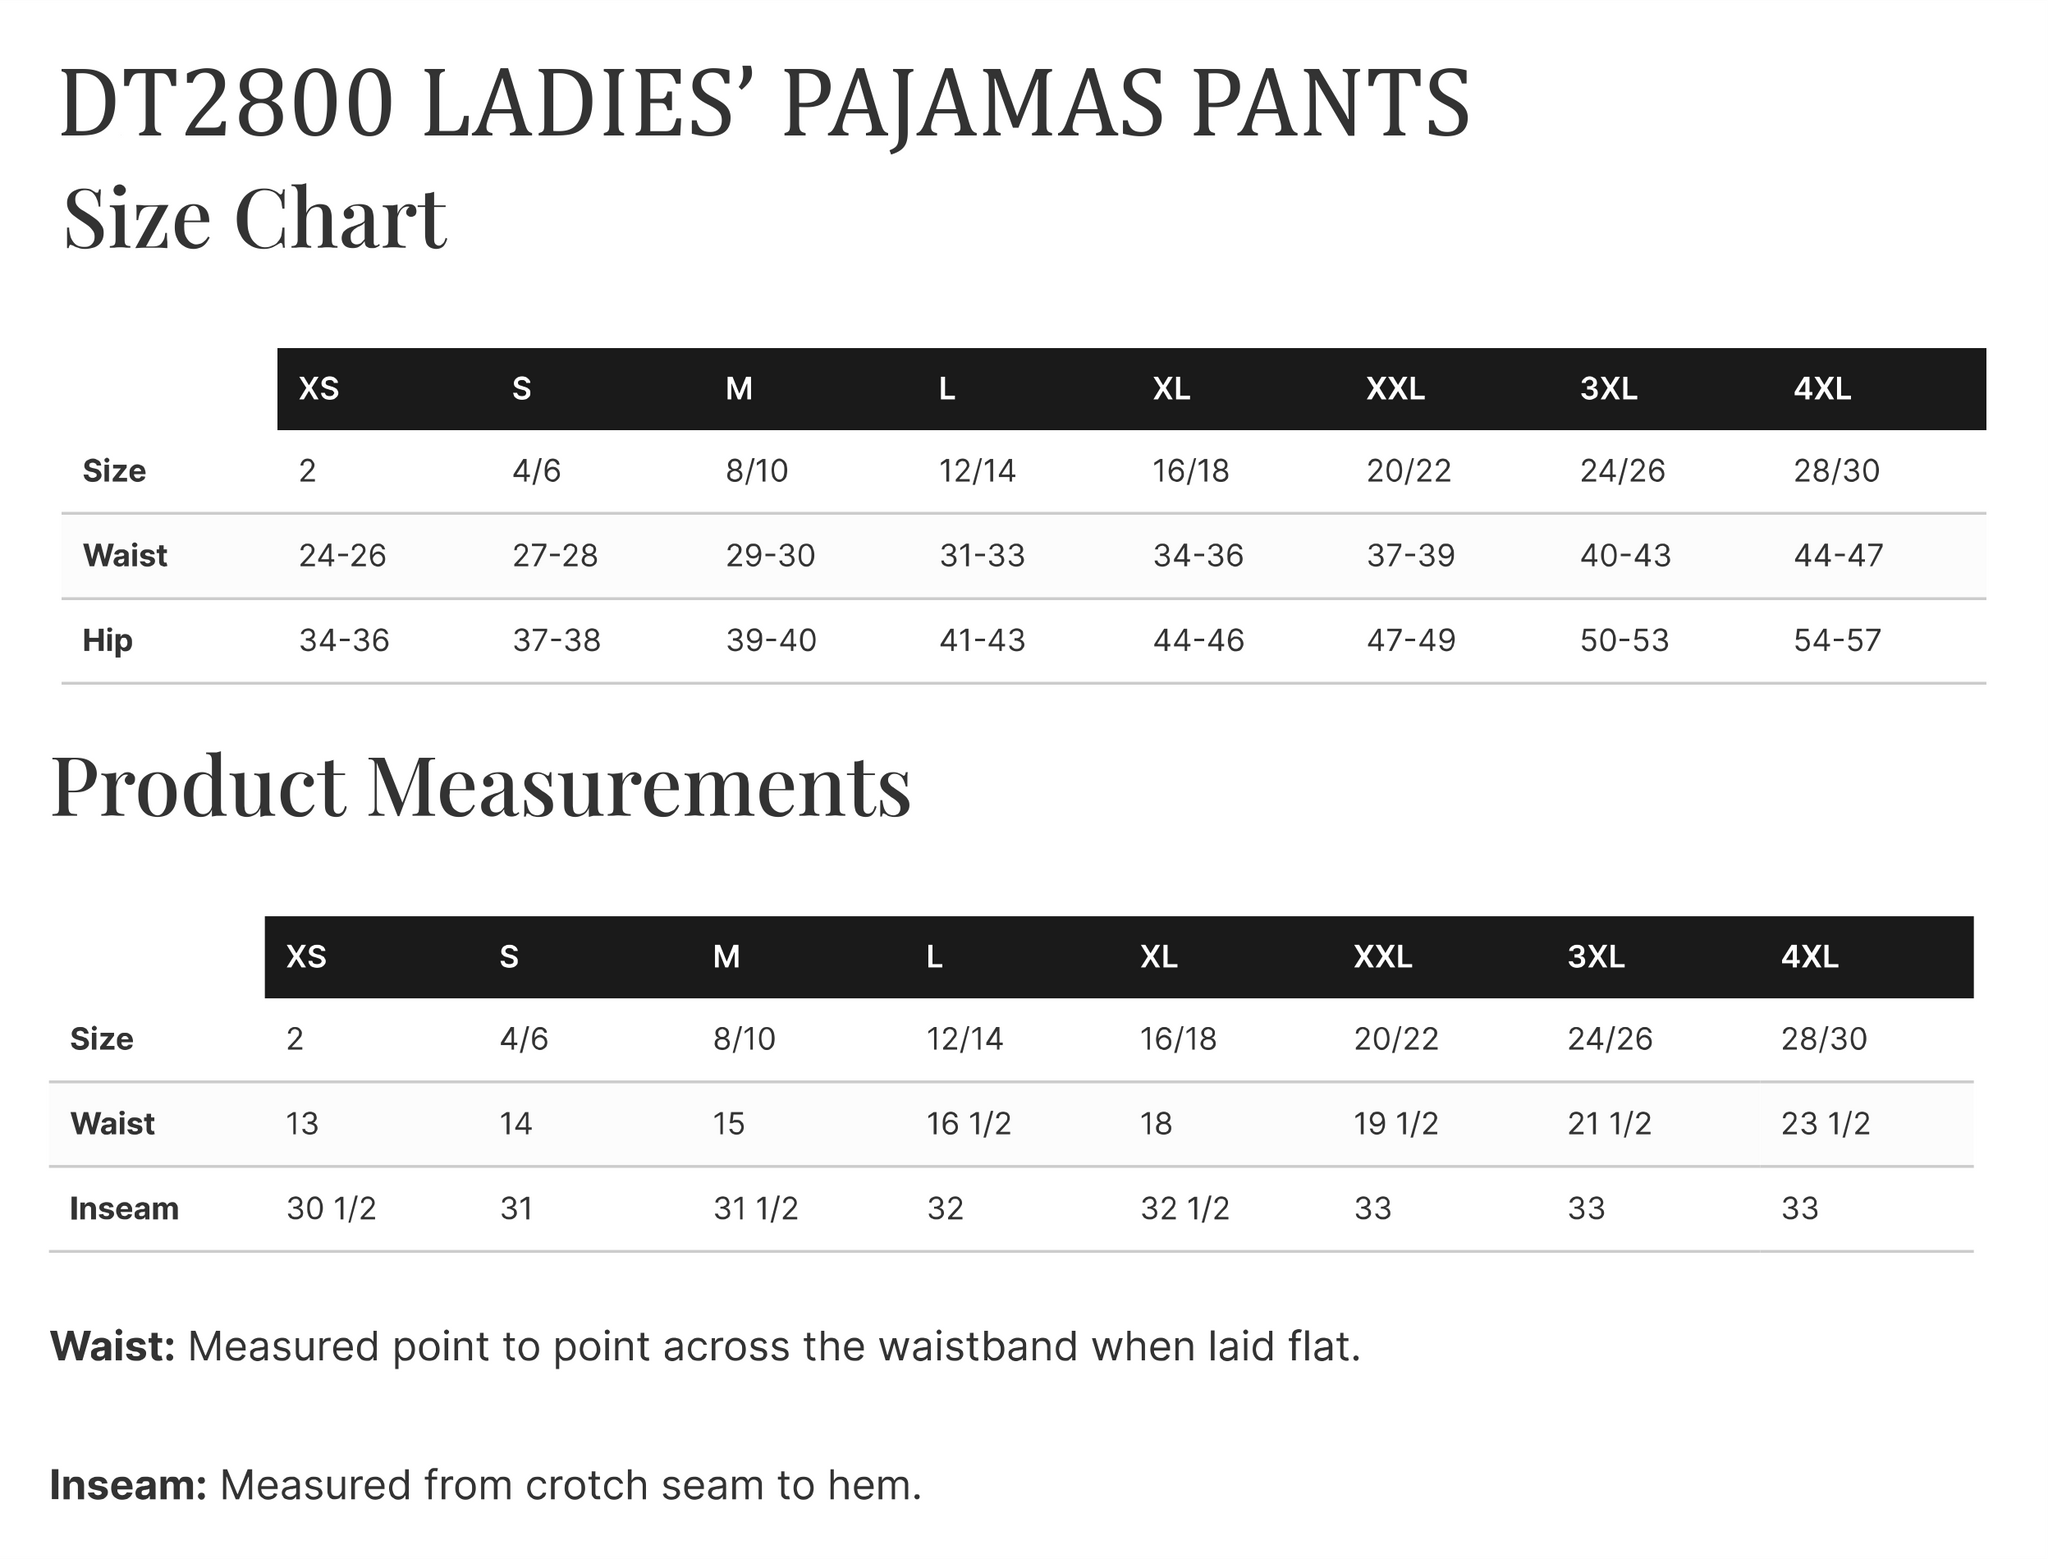The height and width of the screenshot is (1559, 2048).
Task: Select the 32 1/2 inseam cell
Action: pyautogui.click(x=1185, y=1208)
